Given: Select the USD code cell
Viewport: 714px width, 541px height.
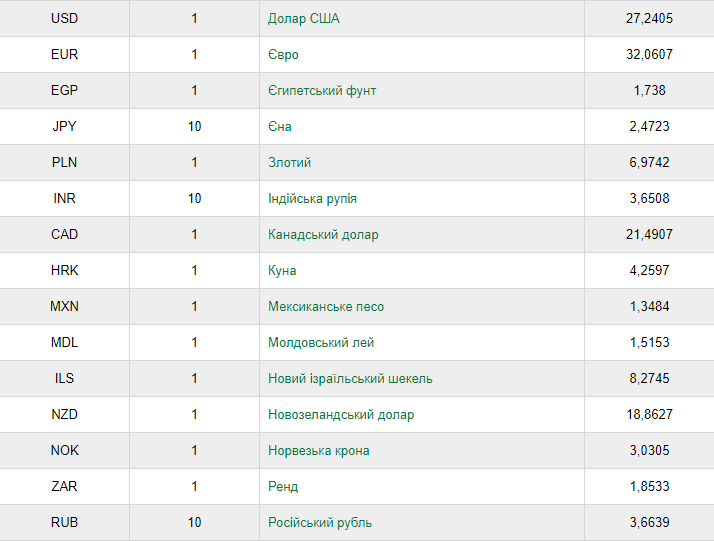Looking at the screenshot, I should (64, 19).
